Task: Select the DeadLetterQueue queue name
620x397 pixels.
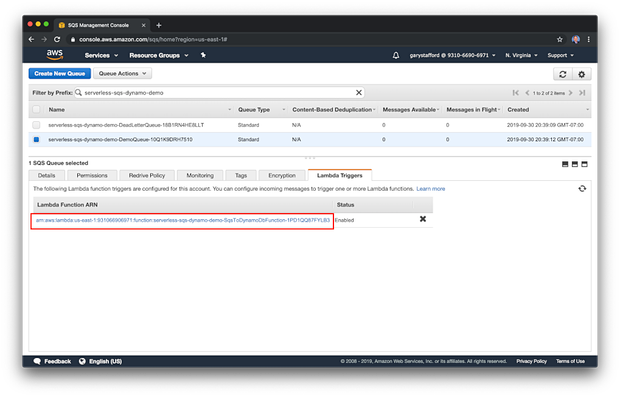Action: tap(126, 125)
